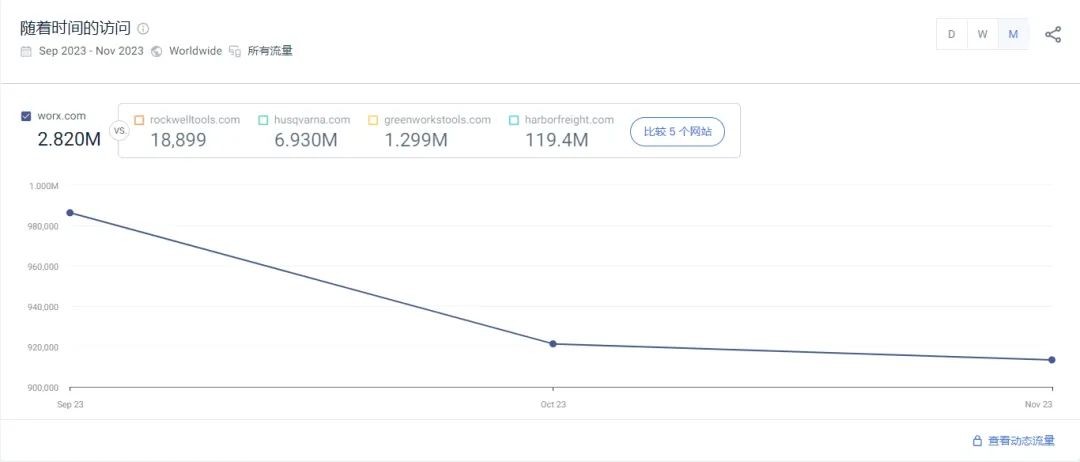This screenshot has height=462, width=1080.
Task: Click the husqvarna.com site name
Action: pos(312,120)
